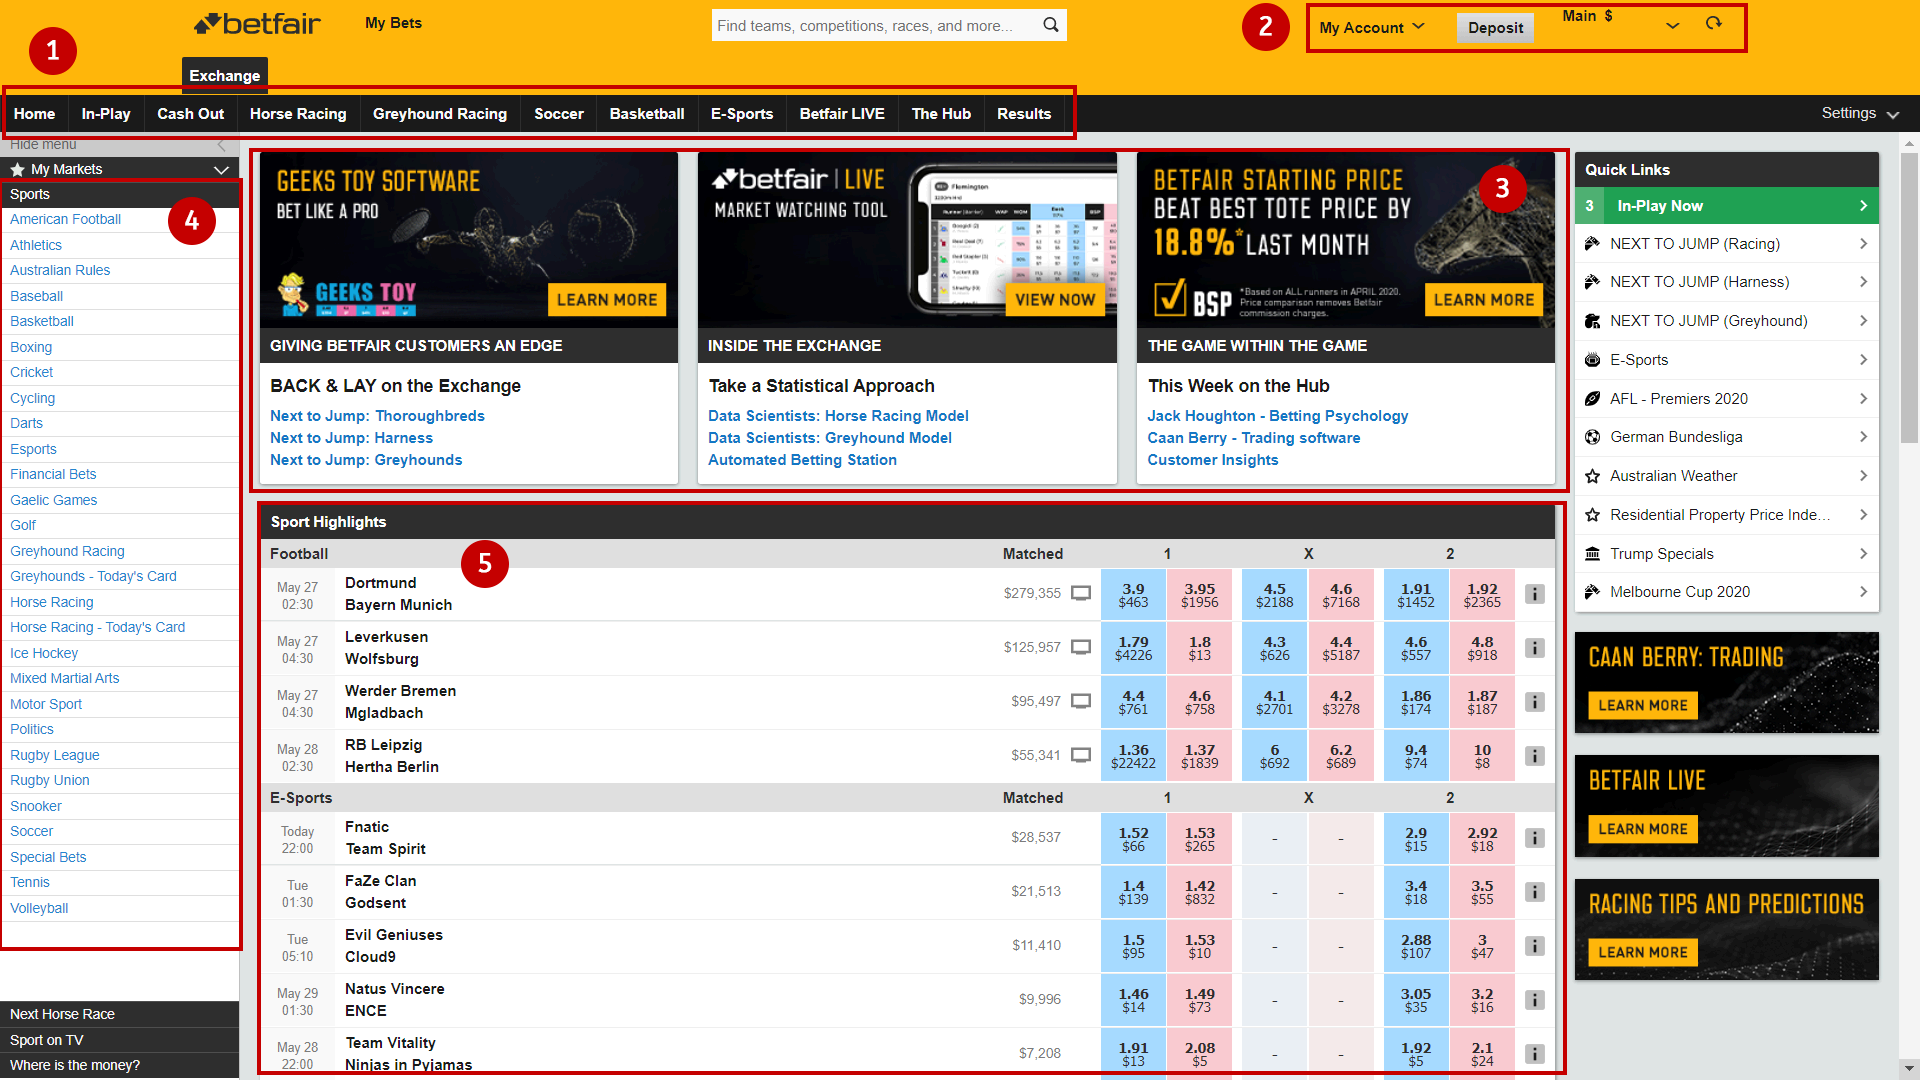The image size is (1920, 1080).
Task: Click the bank icon next to Trump Specials
Action: tap(1592, 553)
